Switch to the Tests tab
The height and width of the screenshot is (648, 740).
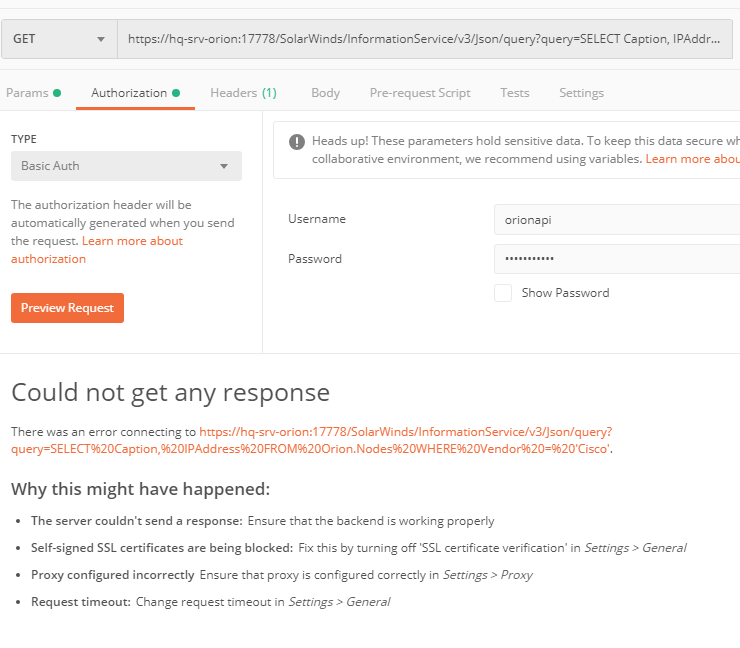click(x=515, y=93)
